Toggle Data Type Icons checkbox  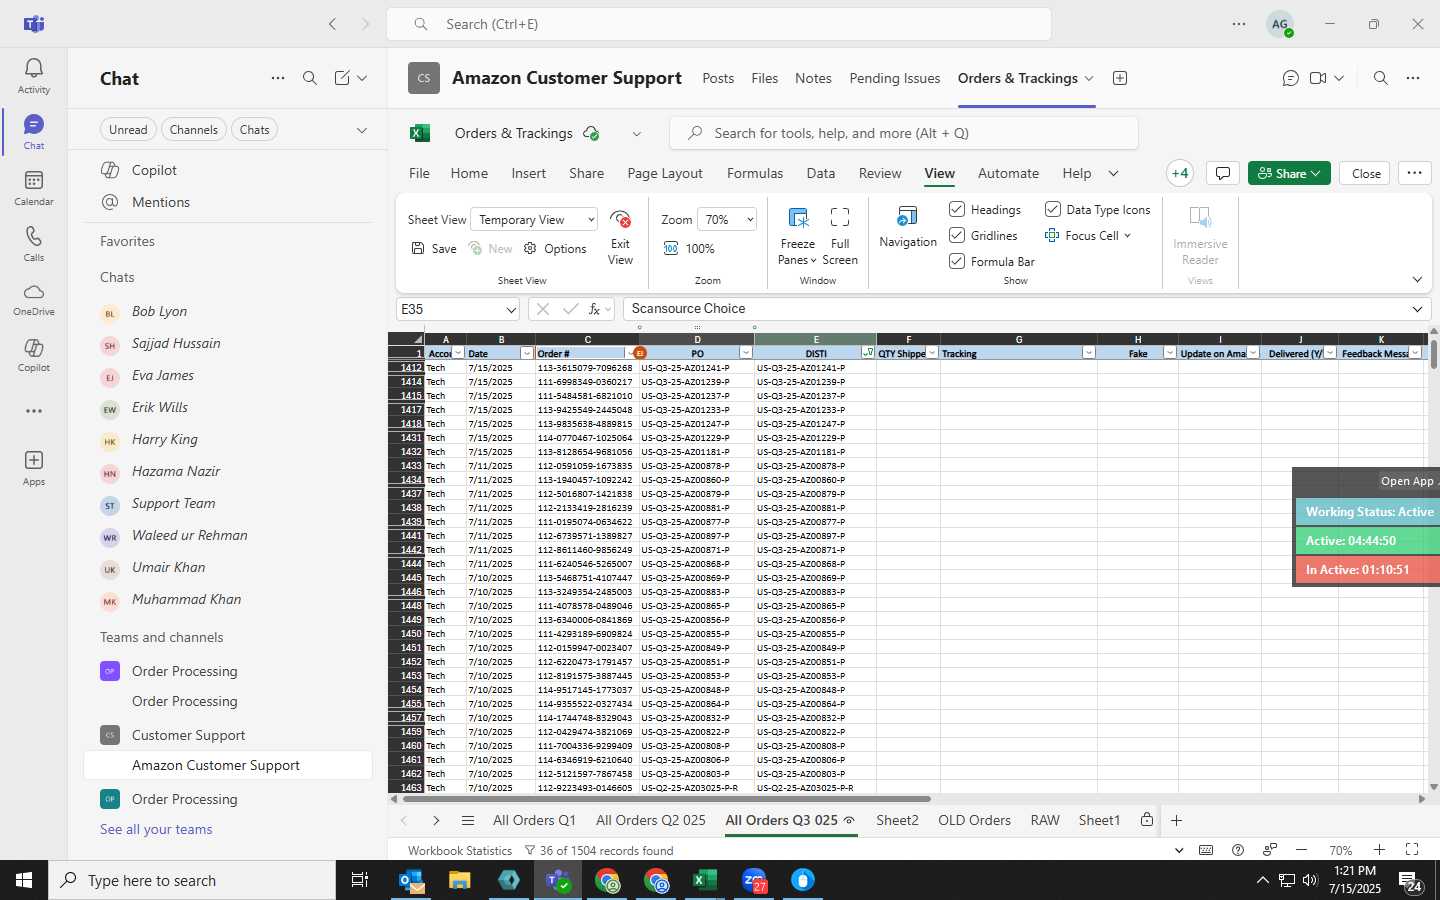[1053, 209]
